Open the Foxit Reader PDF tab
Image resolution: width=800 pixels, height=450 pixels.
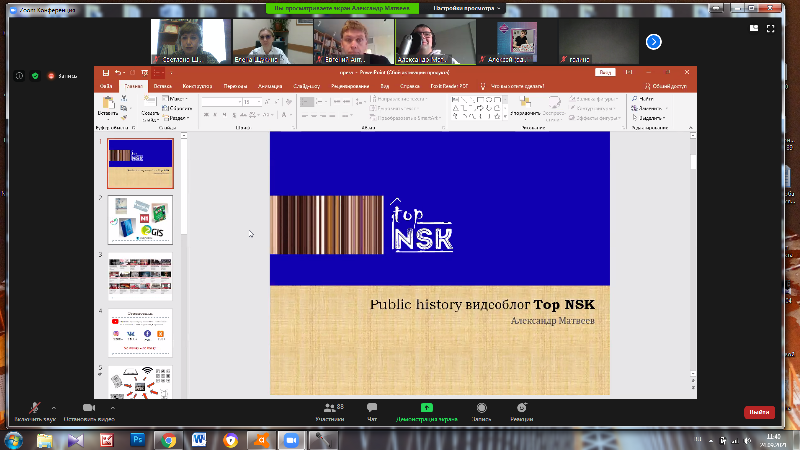point(449,86)
